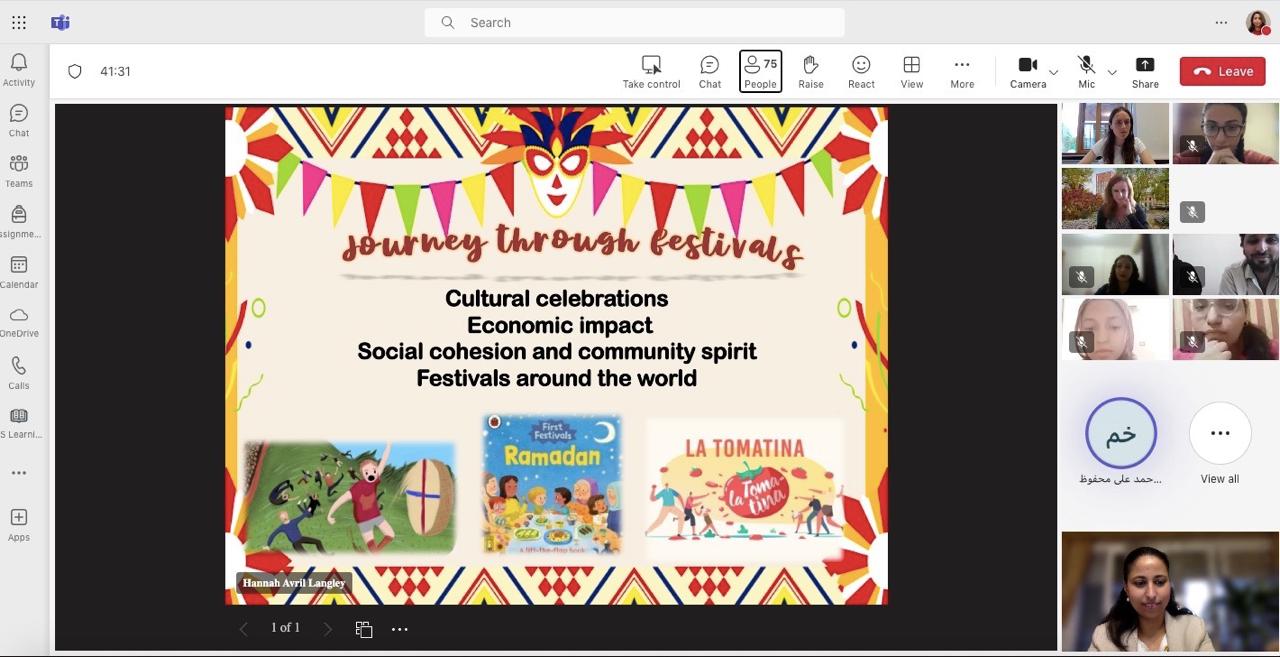1280x657 pixels.
Task: Go to next slide arrow
Action: click(x=327, y=629)
